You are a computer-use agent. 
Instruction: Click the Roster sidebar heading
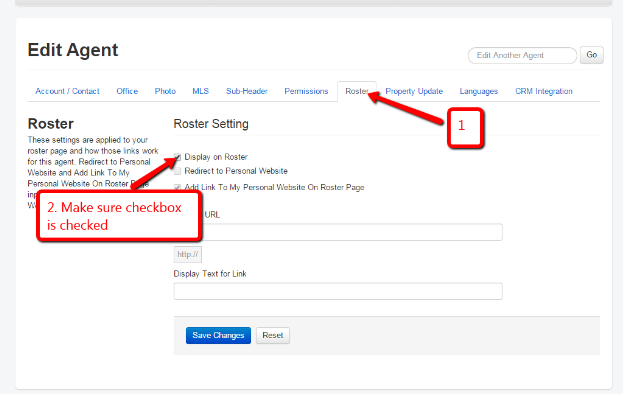tap(51, 124)
